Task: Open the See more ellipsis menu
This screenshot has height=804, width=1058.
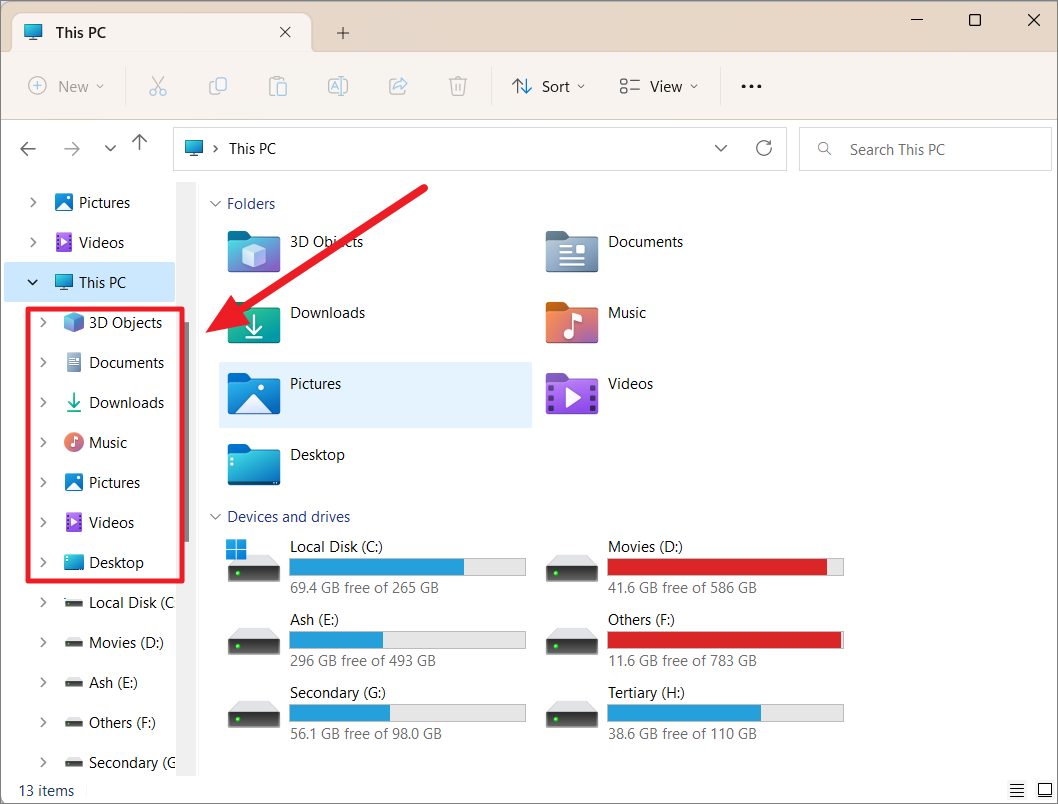Action: pyautogui.click(x=751, y=86)
